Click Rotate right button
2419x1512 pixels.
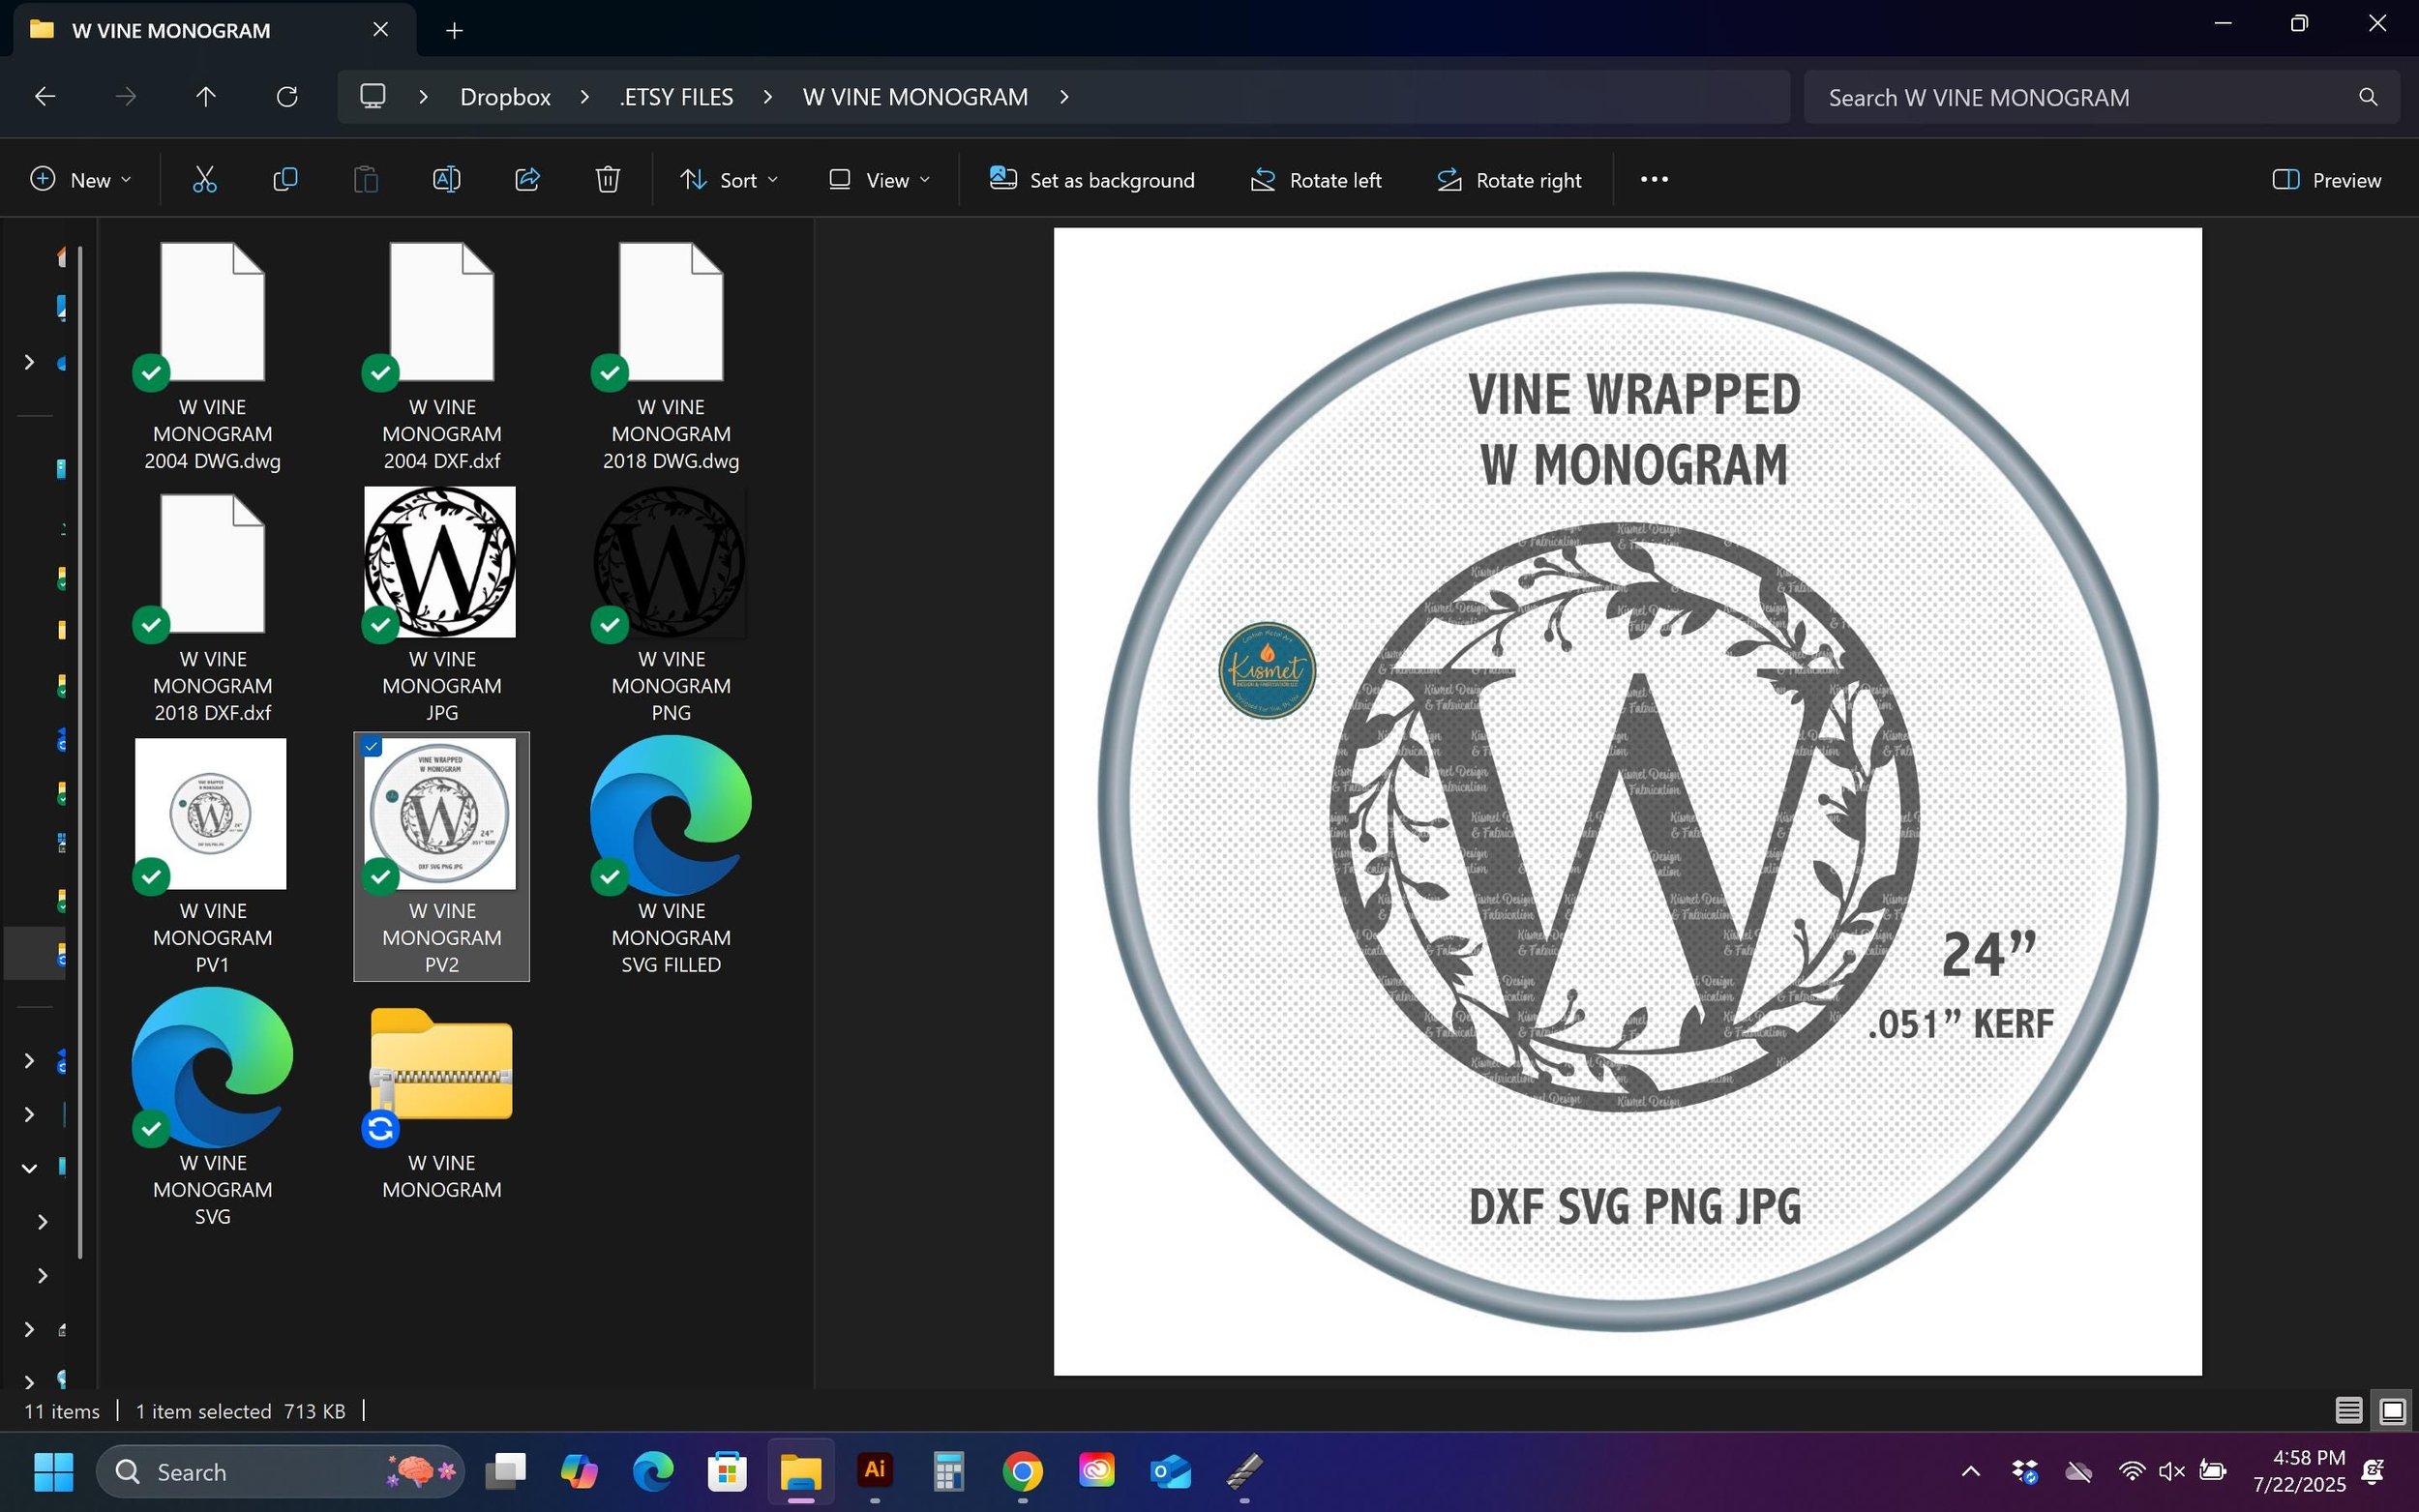1509,180
